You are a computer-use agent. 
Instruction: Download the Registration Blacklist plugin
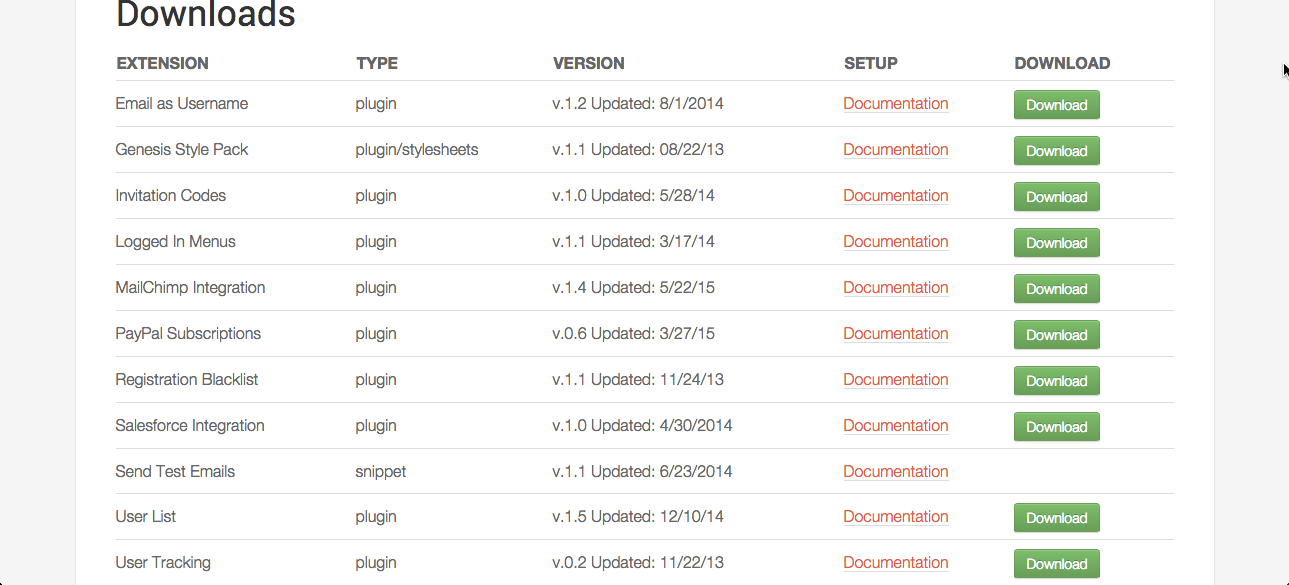(x=1056, y=381)
